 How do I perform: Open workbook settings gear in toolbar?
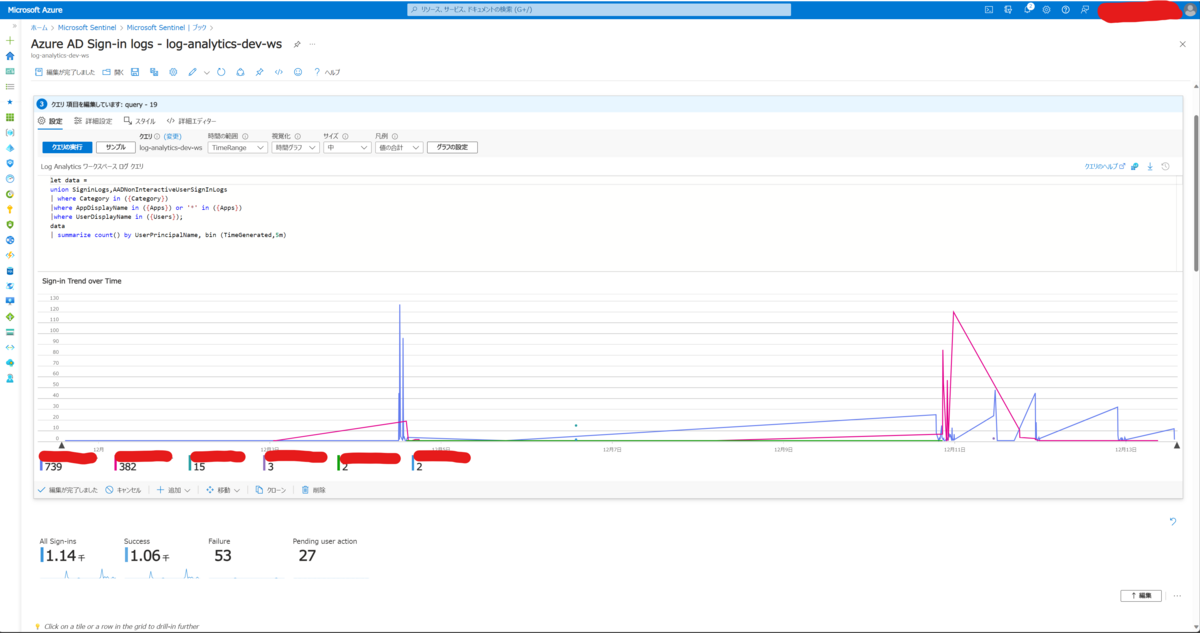[x=173, y=72]
